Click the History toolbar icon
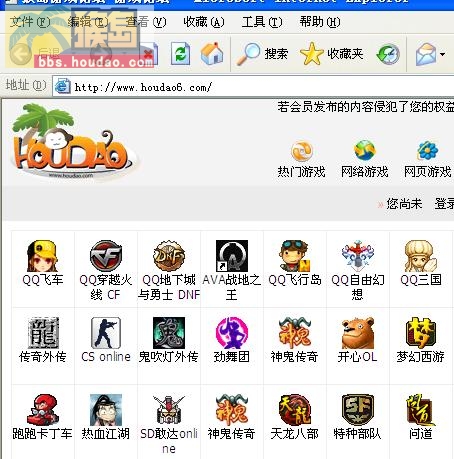 (388, 54)
